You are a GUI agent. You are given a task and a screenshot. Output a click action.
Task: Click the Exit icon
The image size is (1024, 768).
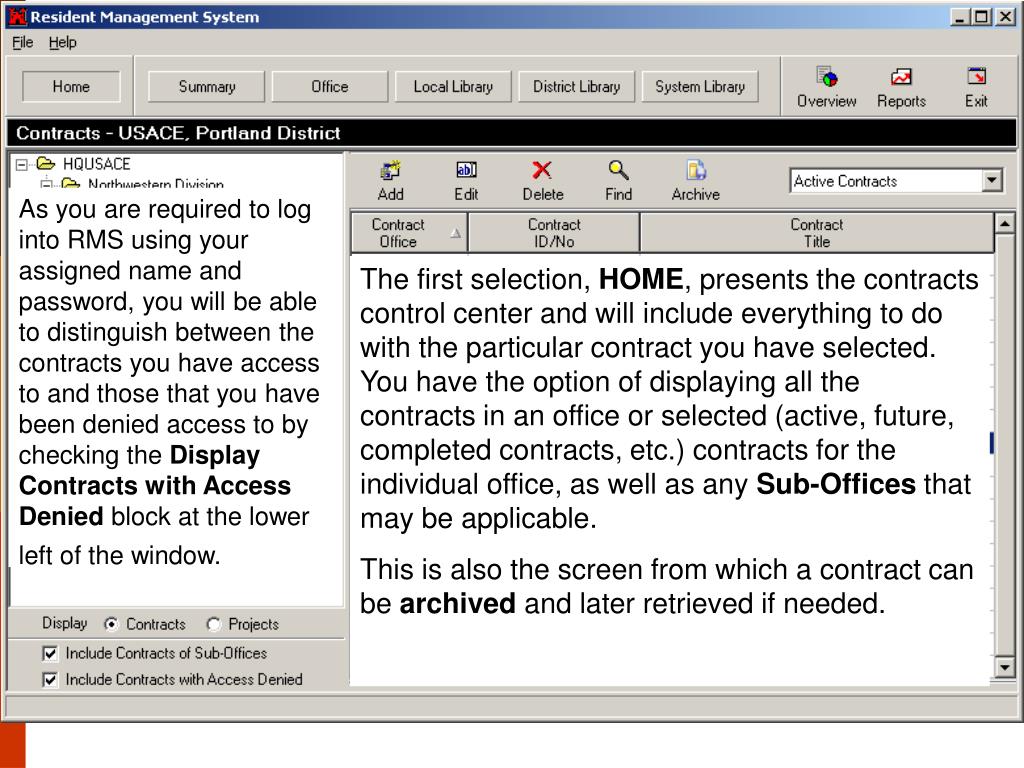coord(976,76)
